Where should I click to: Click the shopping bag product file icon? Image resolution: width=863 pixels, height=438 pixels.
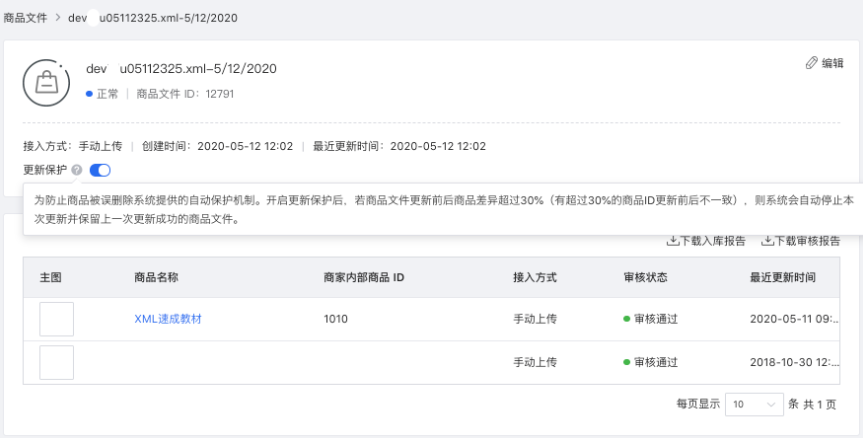pos(46,83)
